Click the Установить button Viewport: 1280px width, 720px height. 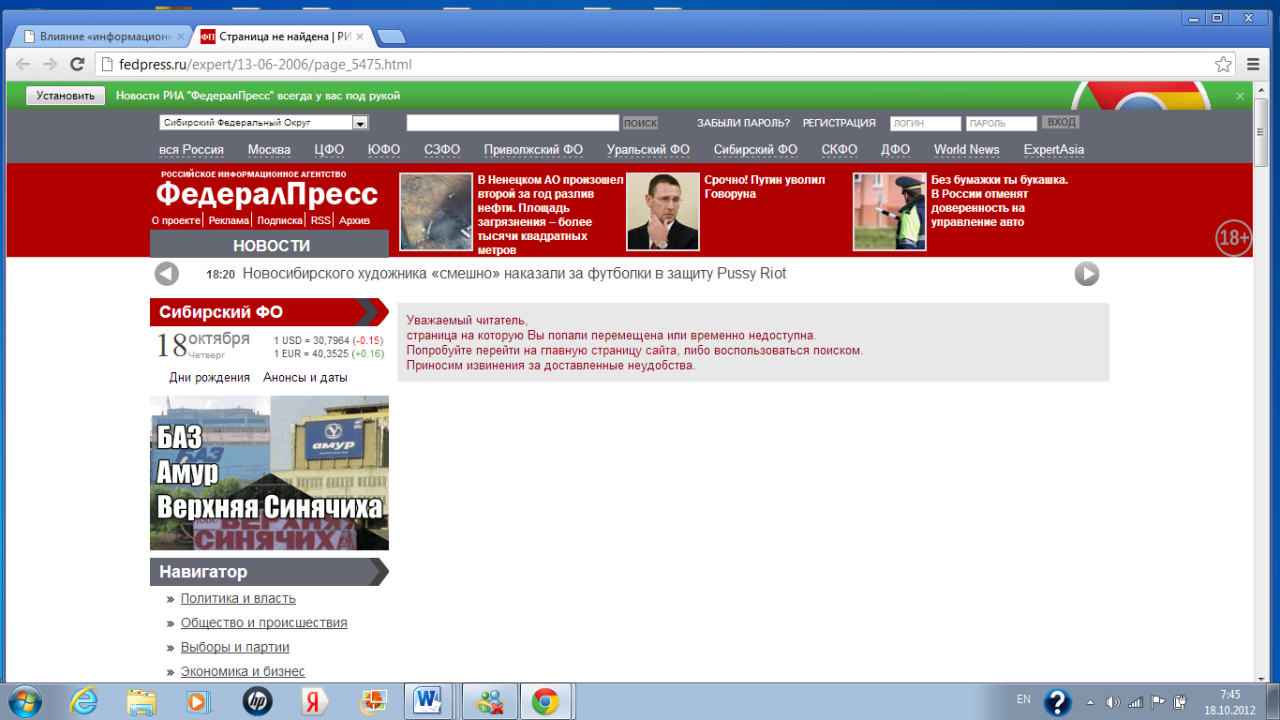66,96
